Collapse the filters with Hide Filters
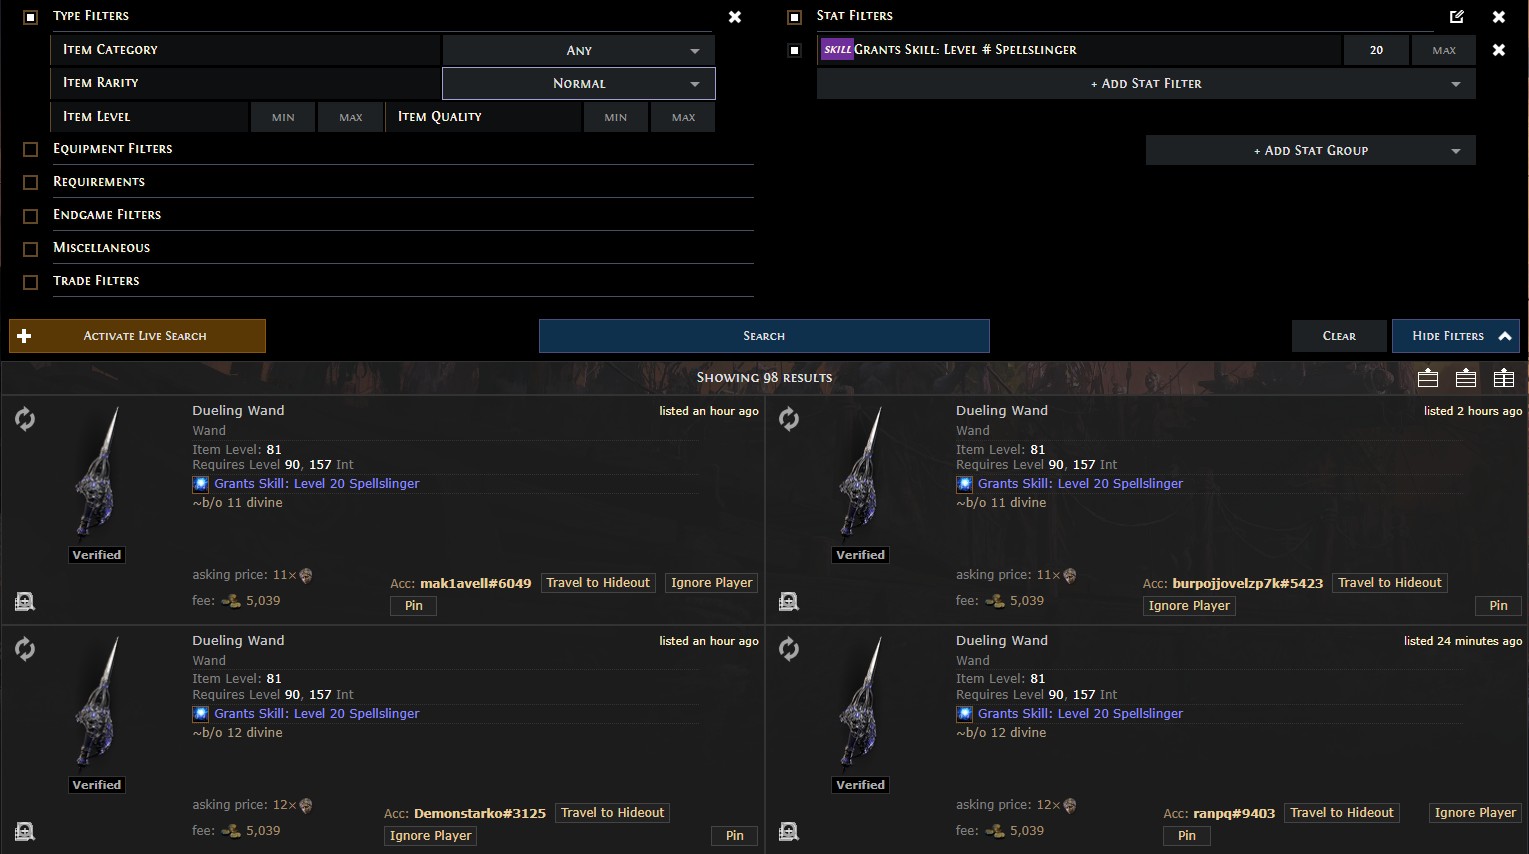 coord(1456,336)
